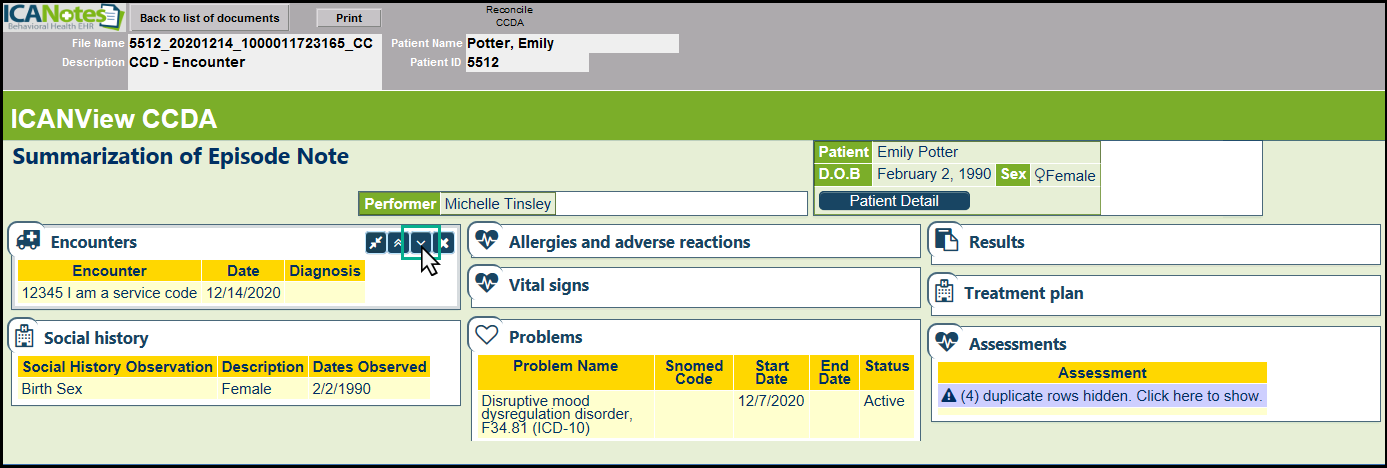Click the Assessments heartbeat icon
The height and width of the screenshot is (468, 1387).
pos(946,343)
